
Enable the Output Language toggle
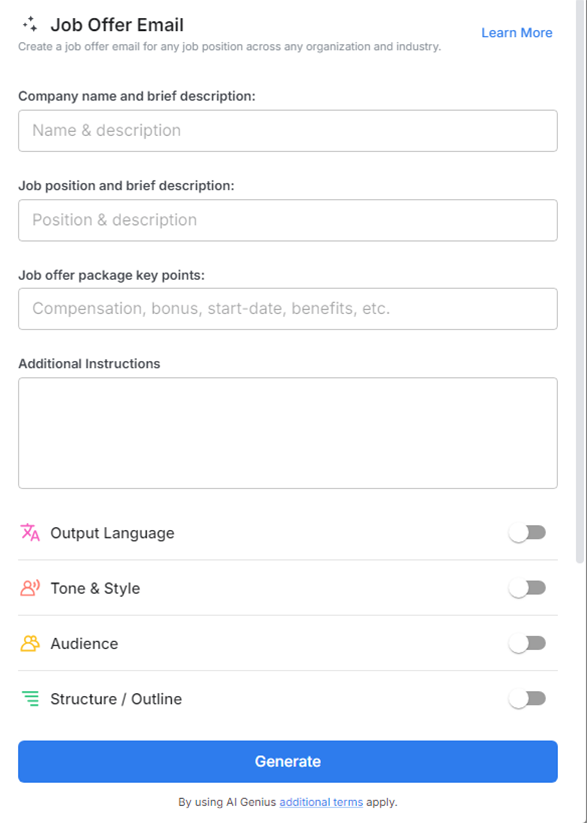click(x=528, y=532)
